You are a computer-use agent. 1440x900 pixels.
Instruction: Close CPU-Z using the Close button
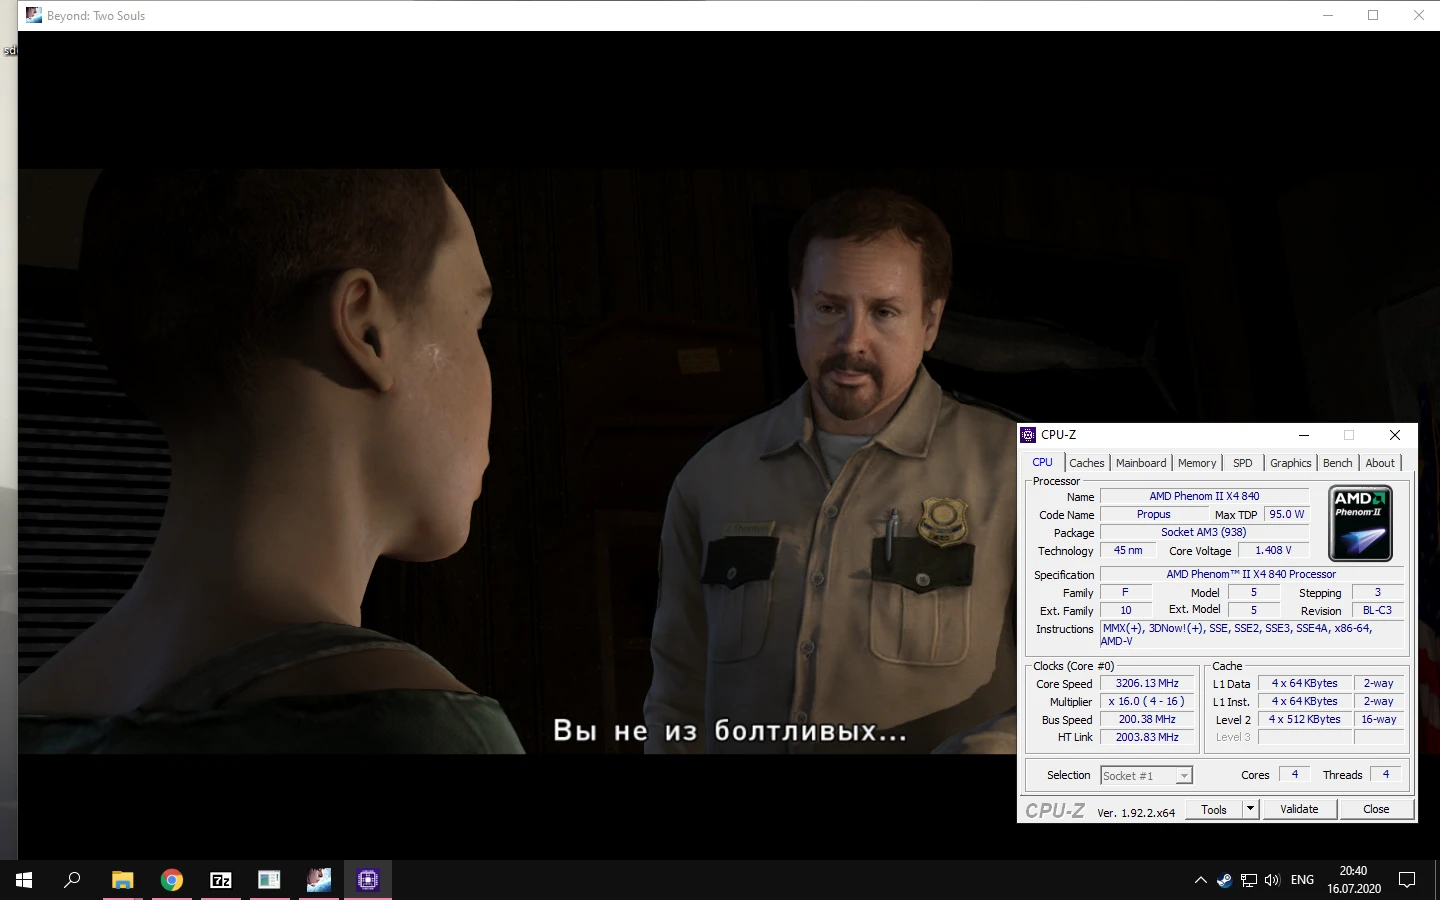(x=1376, y=808)
